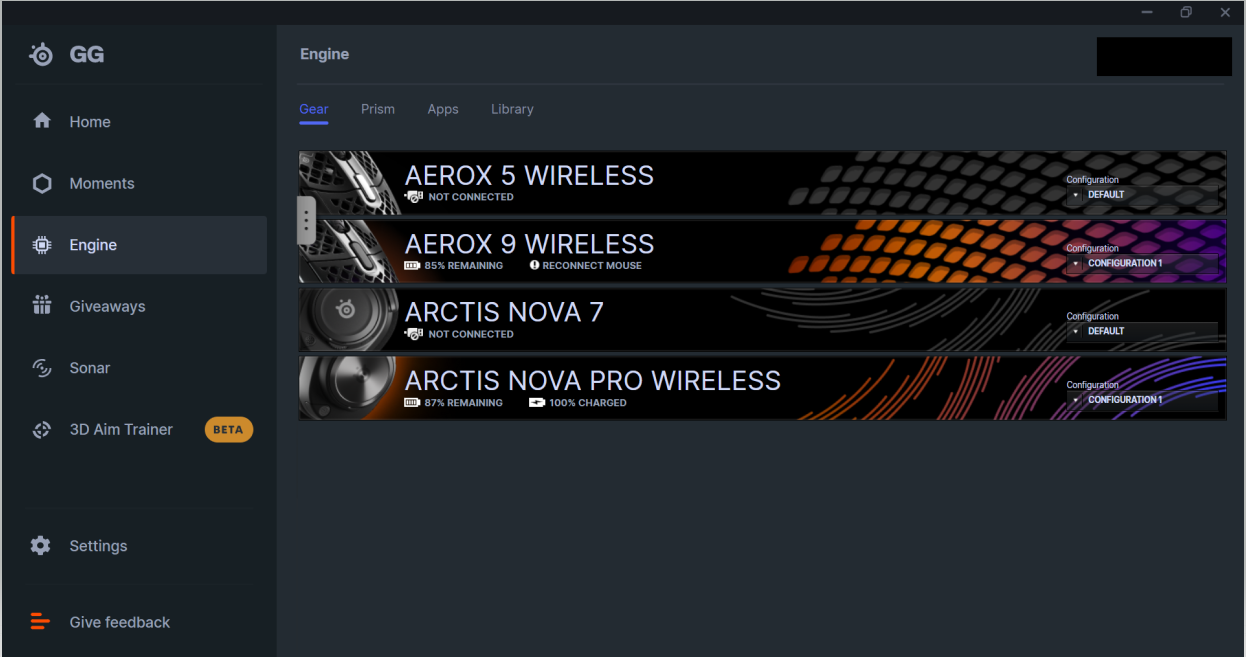Click the 85% REMAINING text
Image resolution: width=1246 pixels, height=657 pixels.
point(464,266)
